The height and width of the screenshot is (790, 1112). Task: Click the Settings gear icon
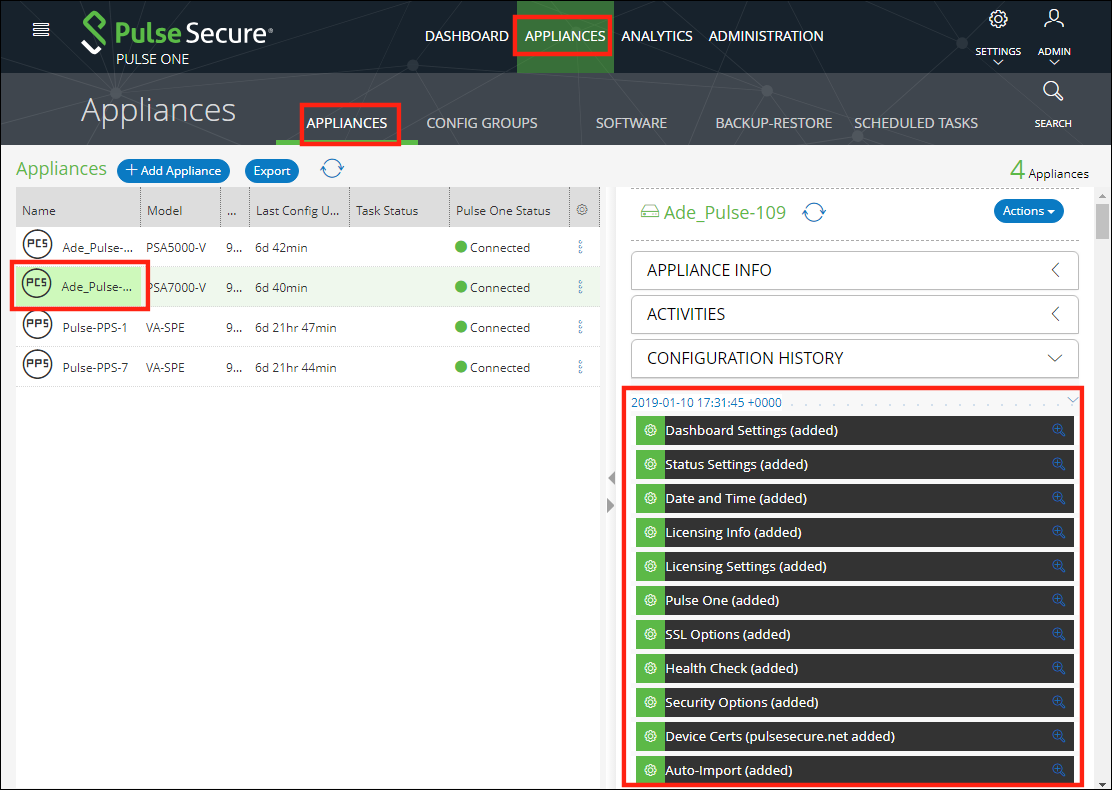coord(998,19)
